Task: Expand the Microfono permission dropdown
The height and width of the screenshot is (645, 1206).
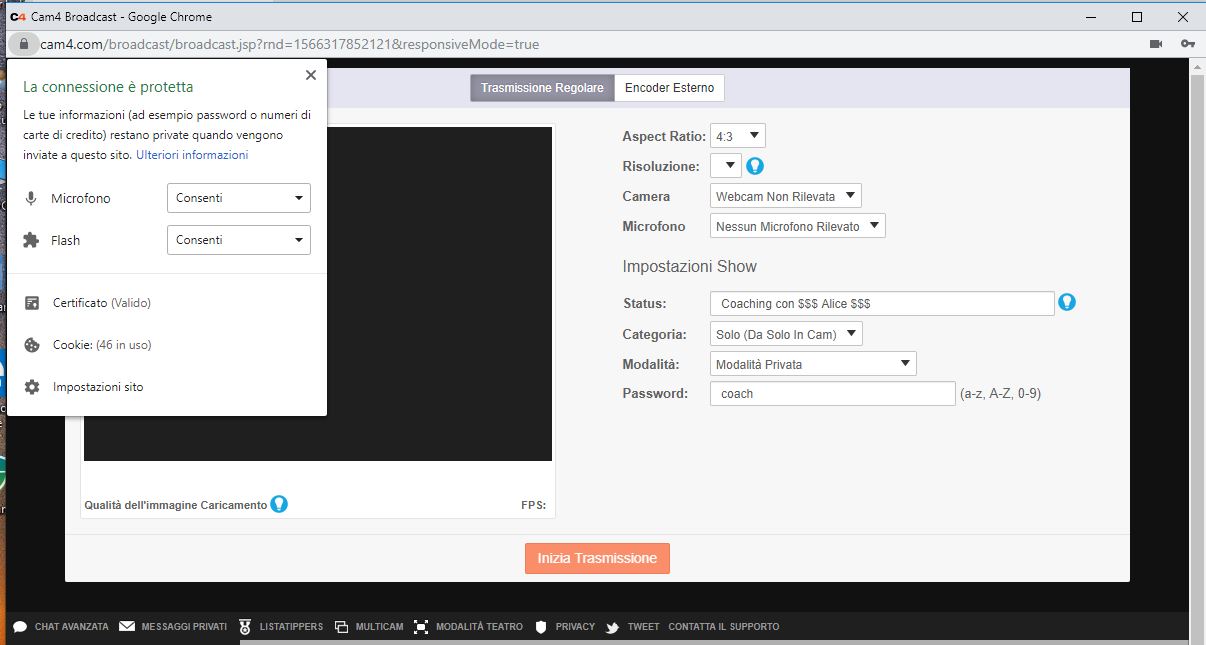Action: 238,198
